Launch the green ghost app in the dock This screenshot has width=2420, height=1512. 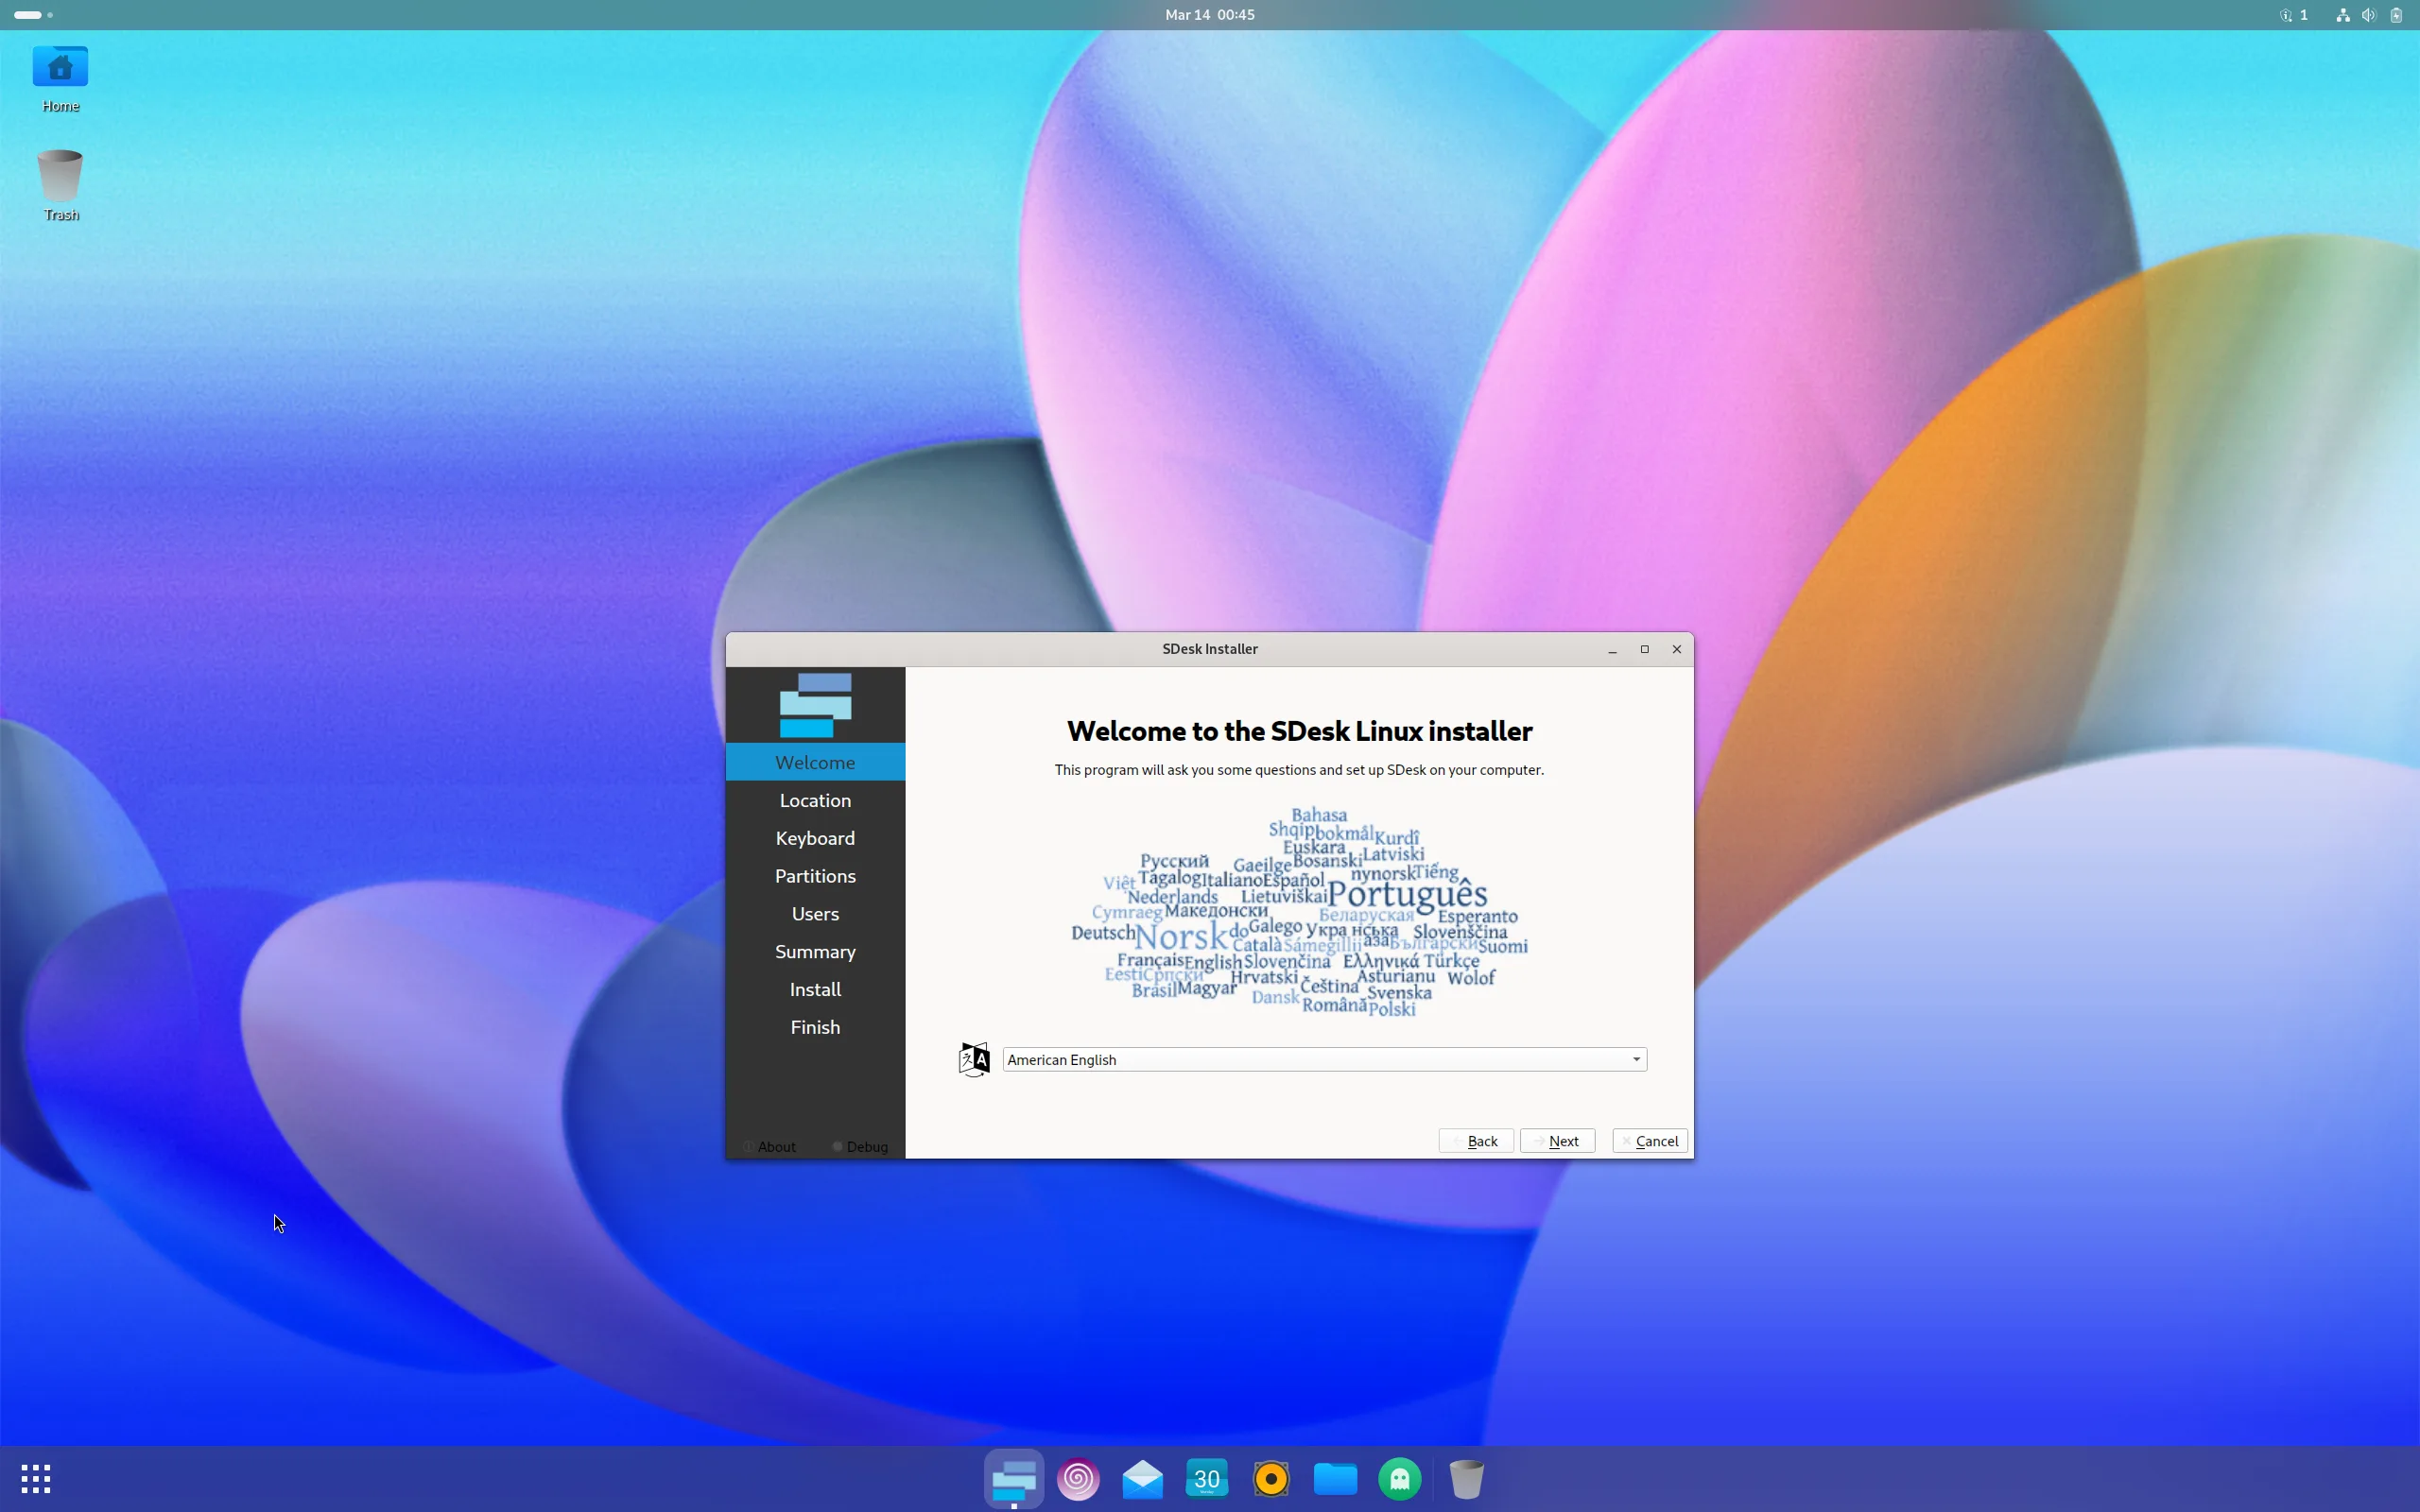[x=1399, y=1478]
